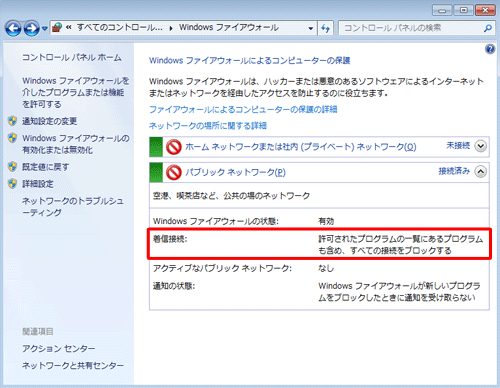The height and width of the screenshot is (388, 500).
Task: Open ファイアウォールによるコンピューターの保護の詳細 link
Action: click(243, 109)
